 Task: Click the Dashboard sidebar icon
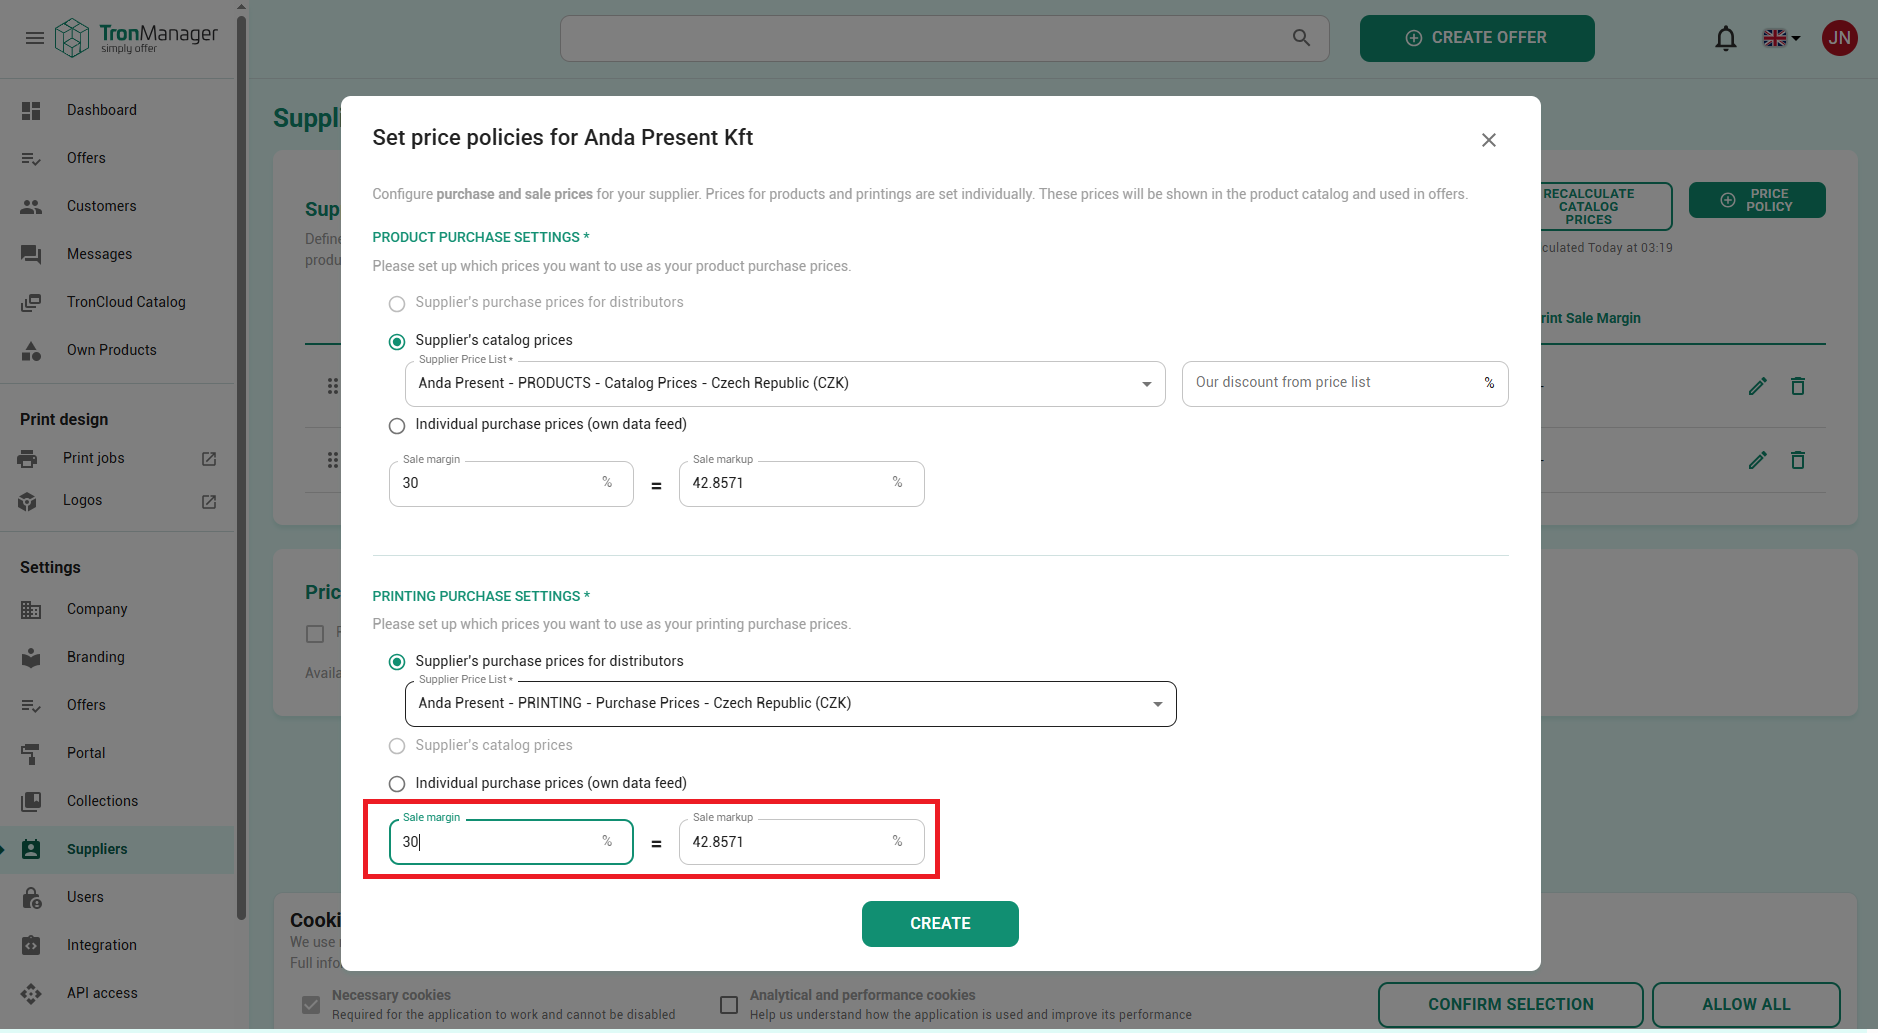click(31, 110)
